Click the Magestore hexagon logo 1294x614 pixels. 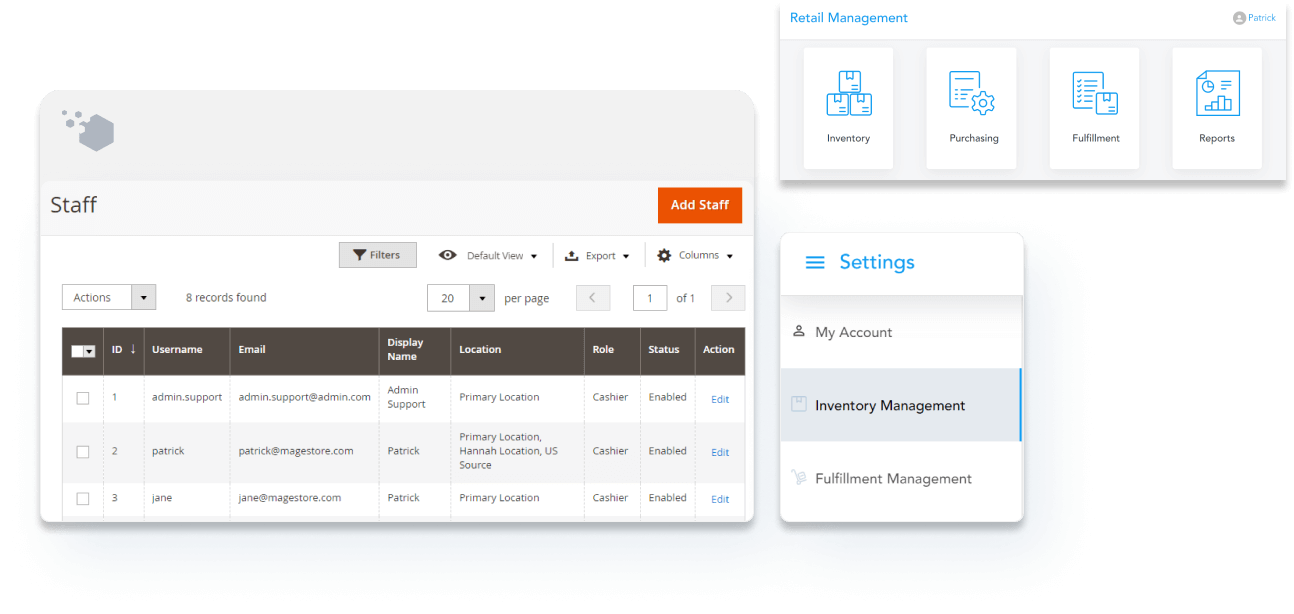(89, 131)
